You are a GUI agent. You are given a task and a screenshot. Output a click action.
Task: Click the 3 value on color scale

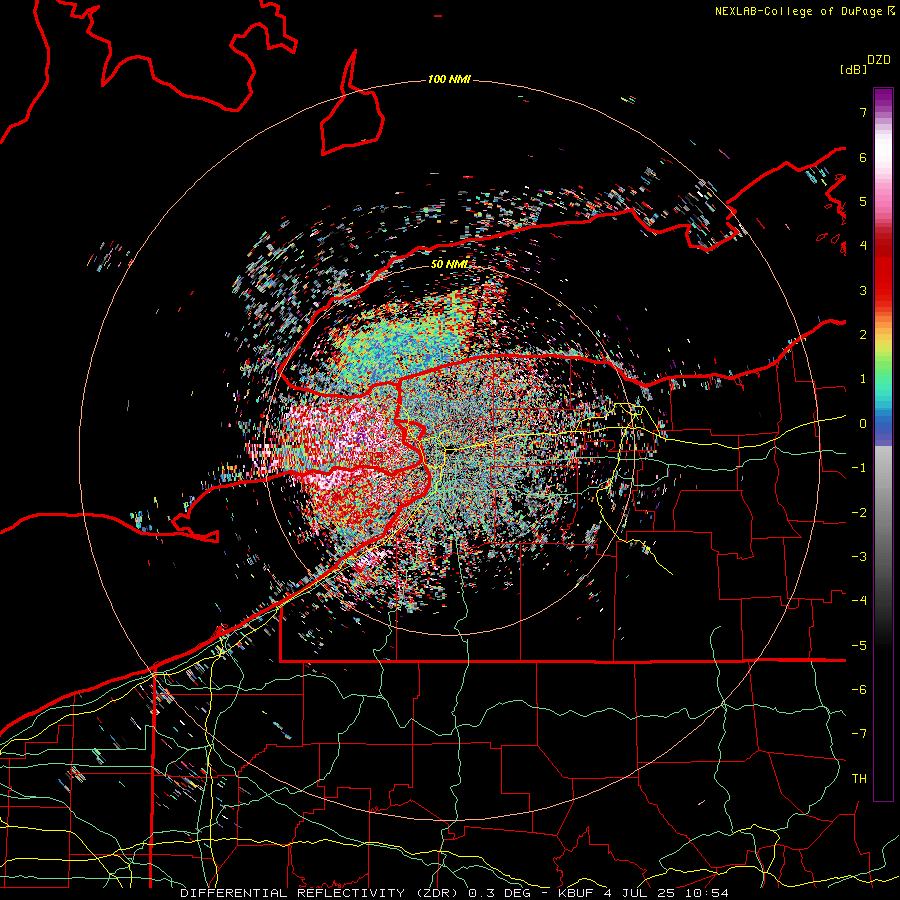tap(863, 290)
